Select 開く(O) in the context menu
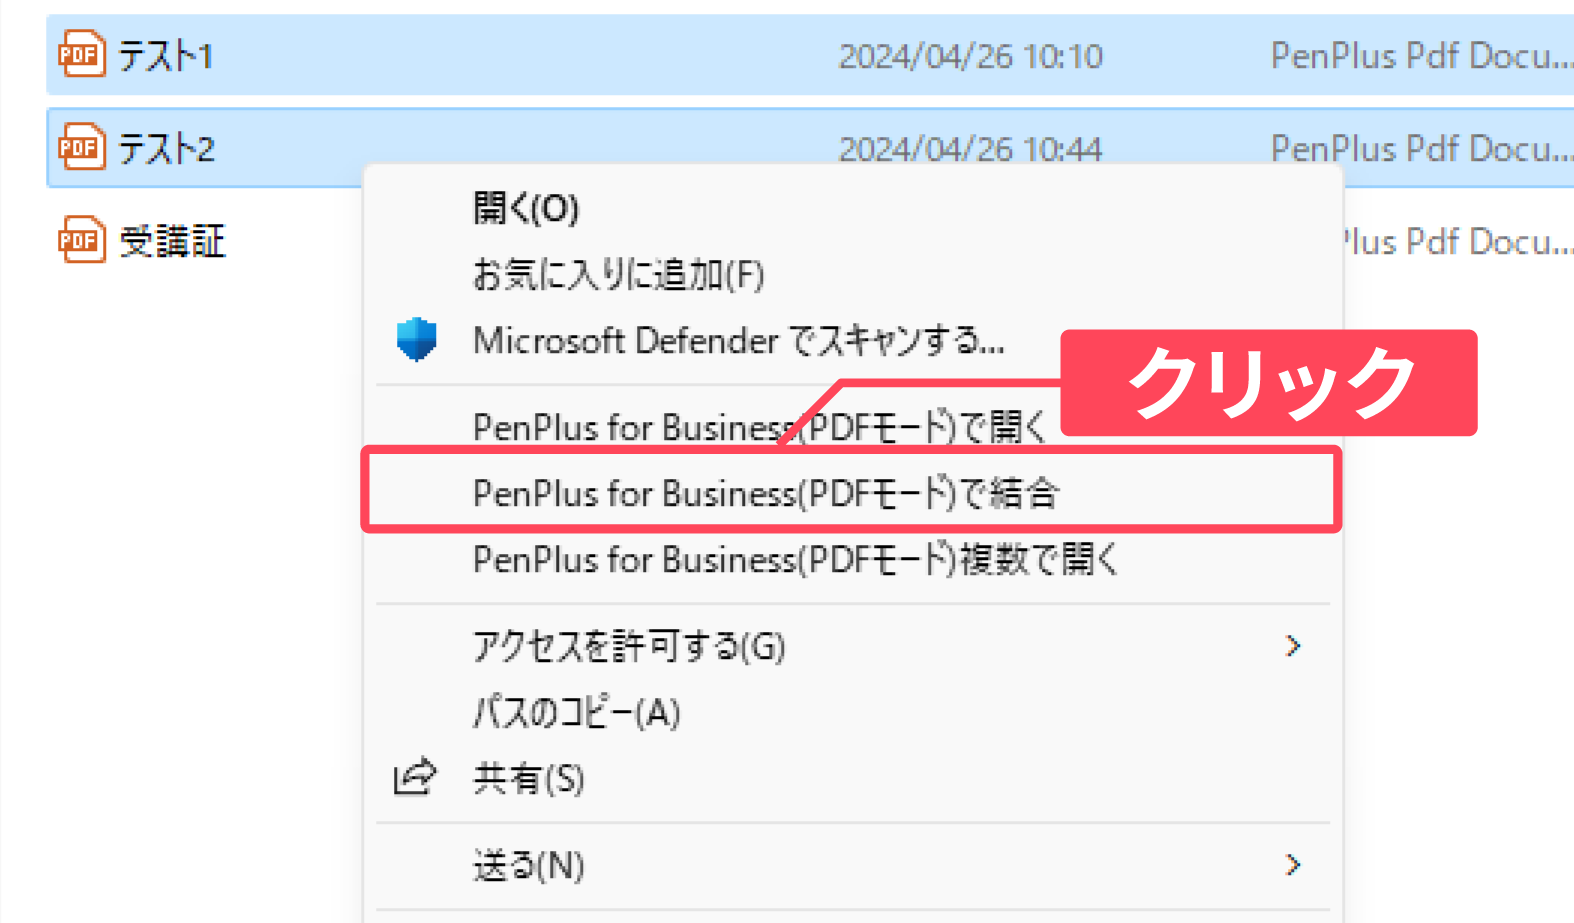The height and width of the screenshot is (923, 1574). point(526,208)
